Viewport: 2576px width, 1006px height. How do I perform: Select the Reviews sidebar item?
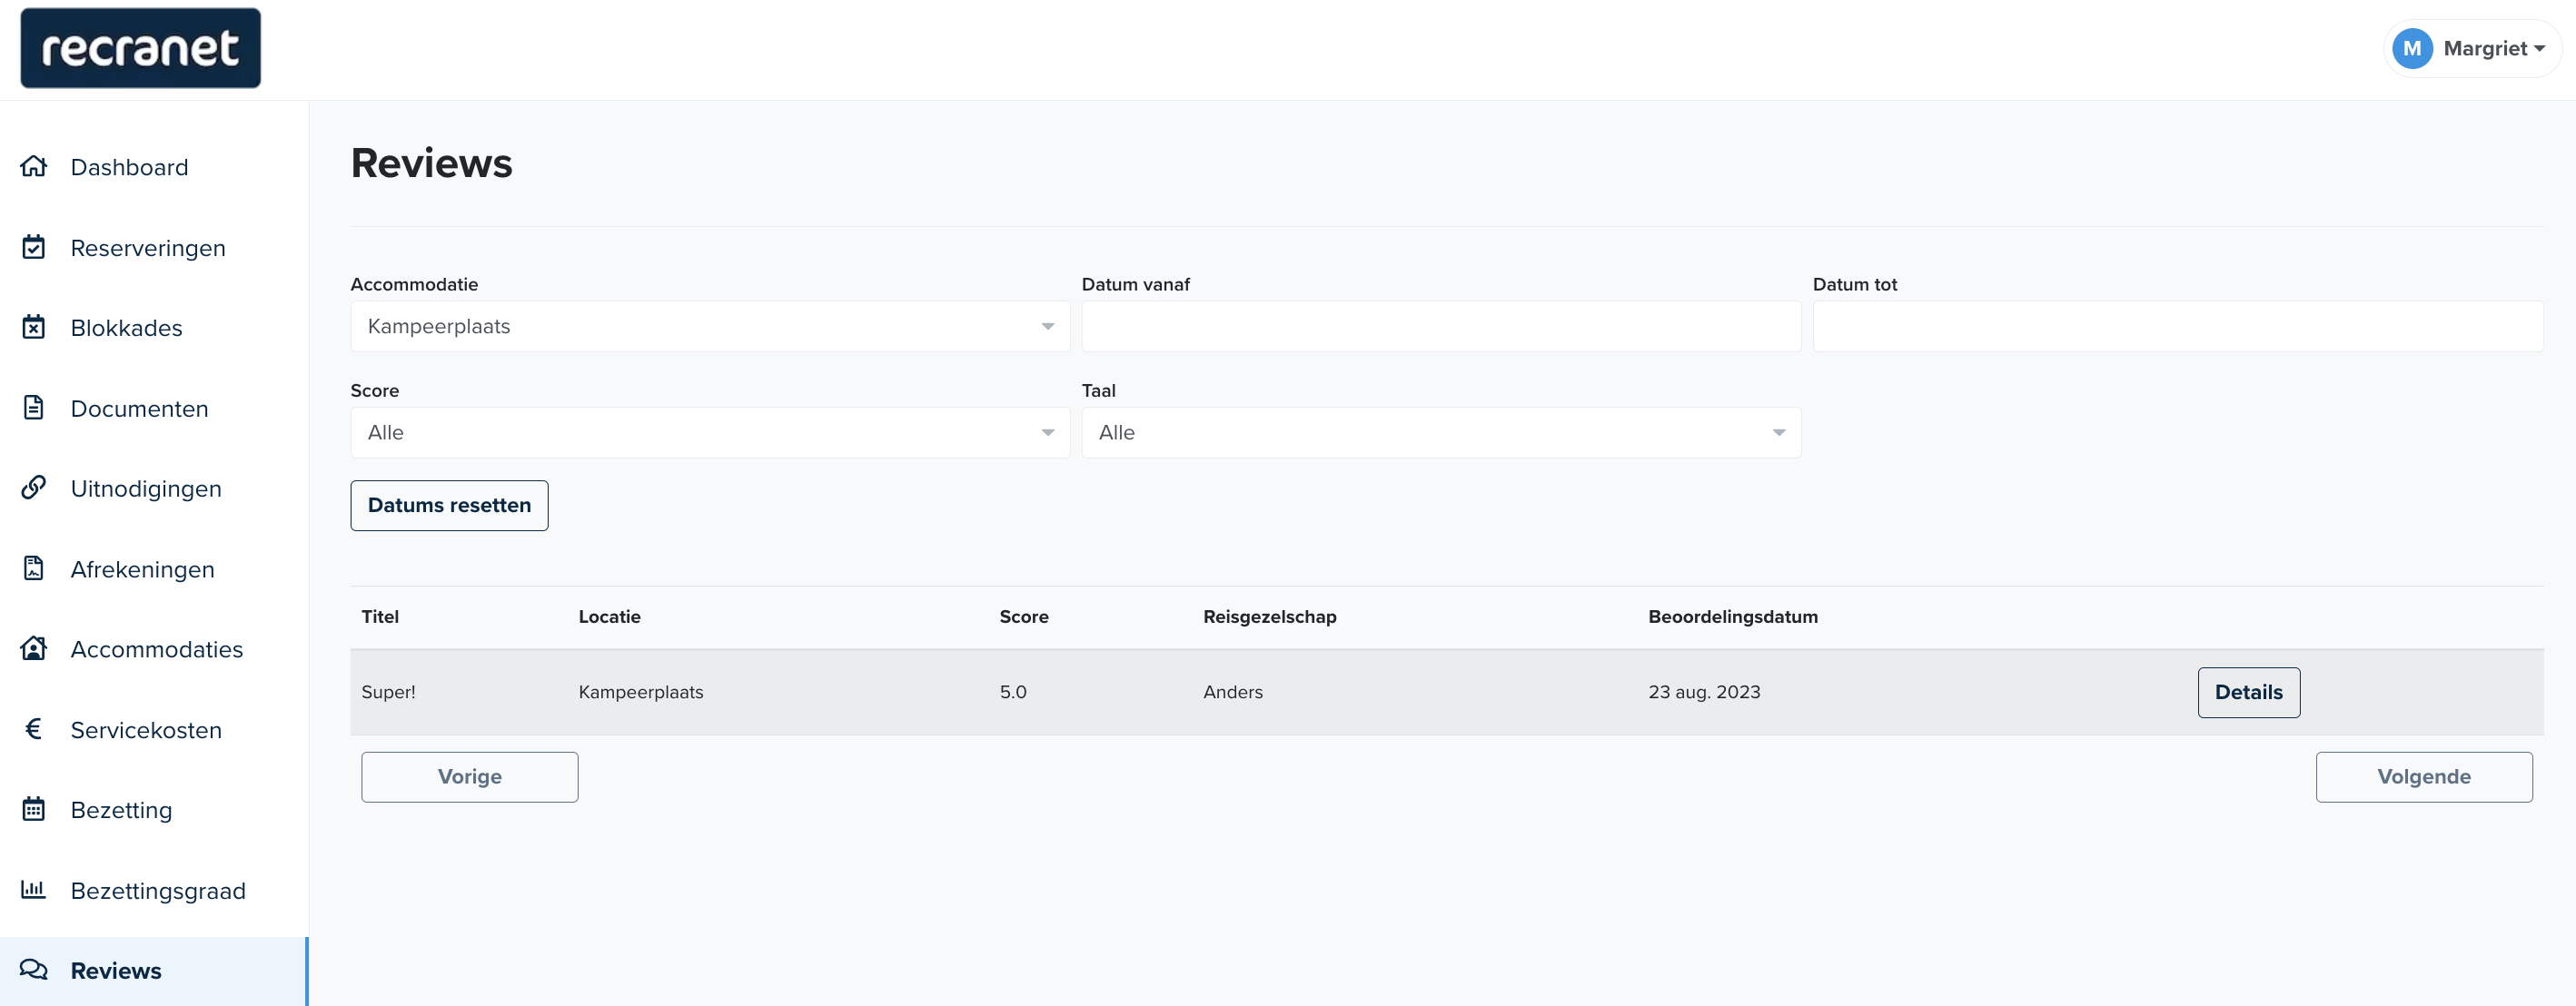click(154, 971)
